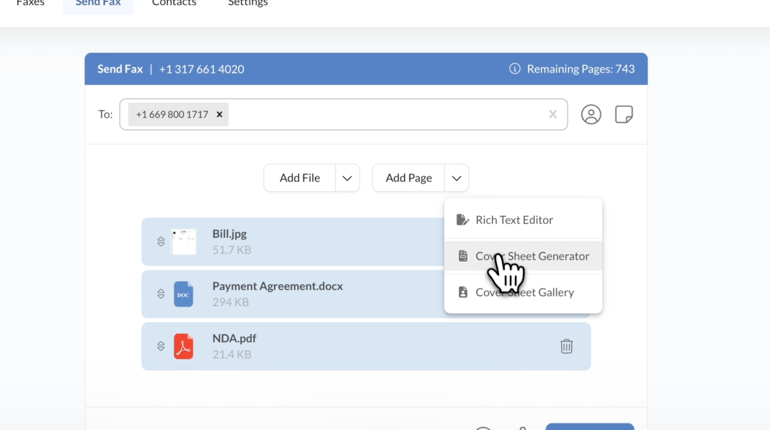Click the note icon beside the To field
Image resolution: width=770 pixels, height=430 pixels.
(624, 114)
